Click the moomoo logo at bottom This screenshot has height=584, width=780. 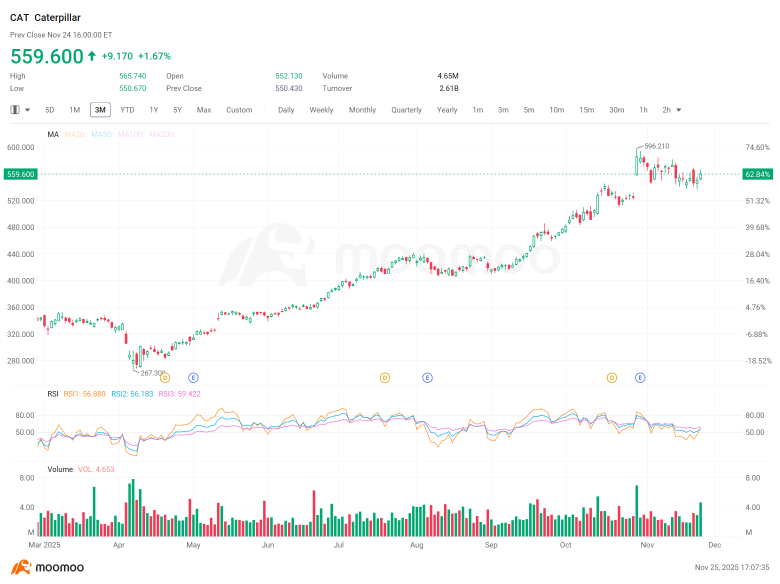48,567
